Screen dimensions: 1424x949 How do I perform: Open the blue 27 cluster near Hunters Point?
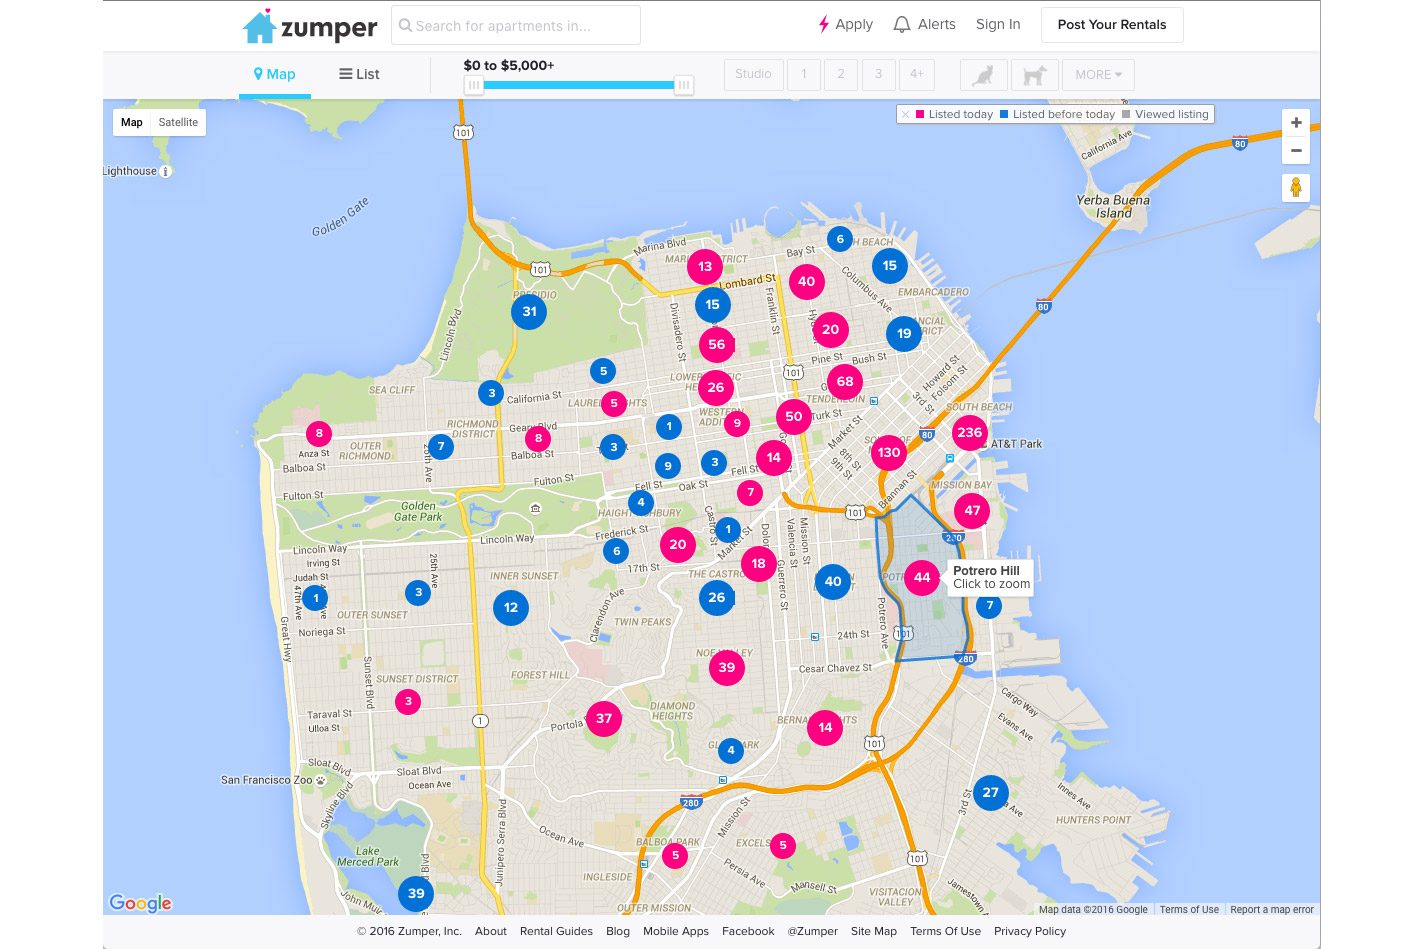[x=990, y=792]
